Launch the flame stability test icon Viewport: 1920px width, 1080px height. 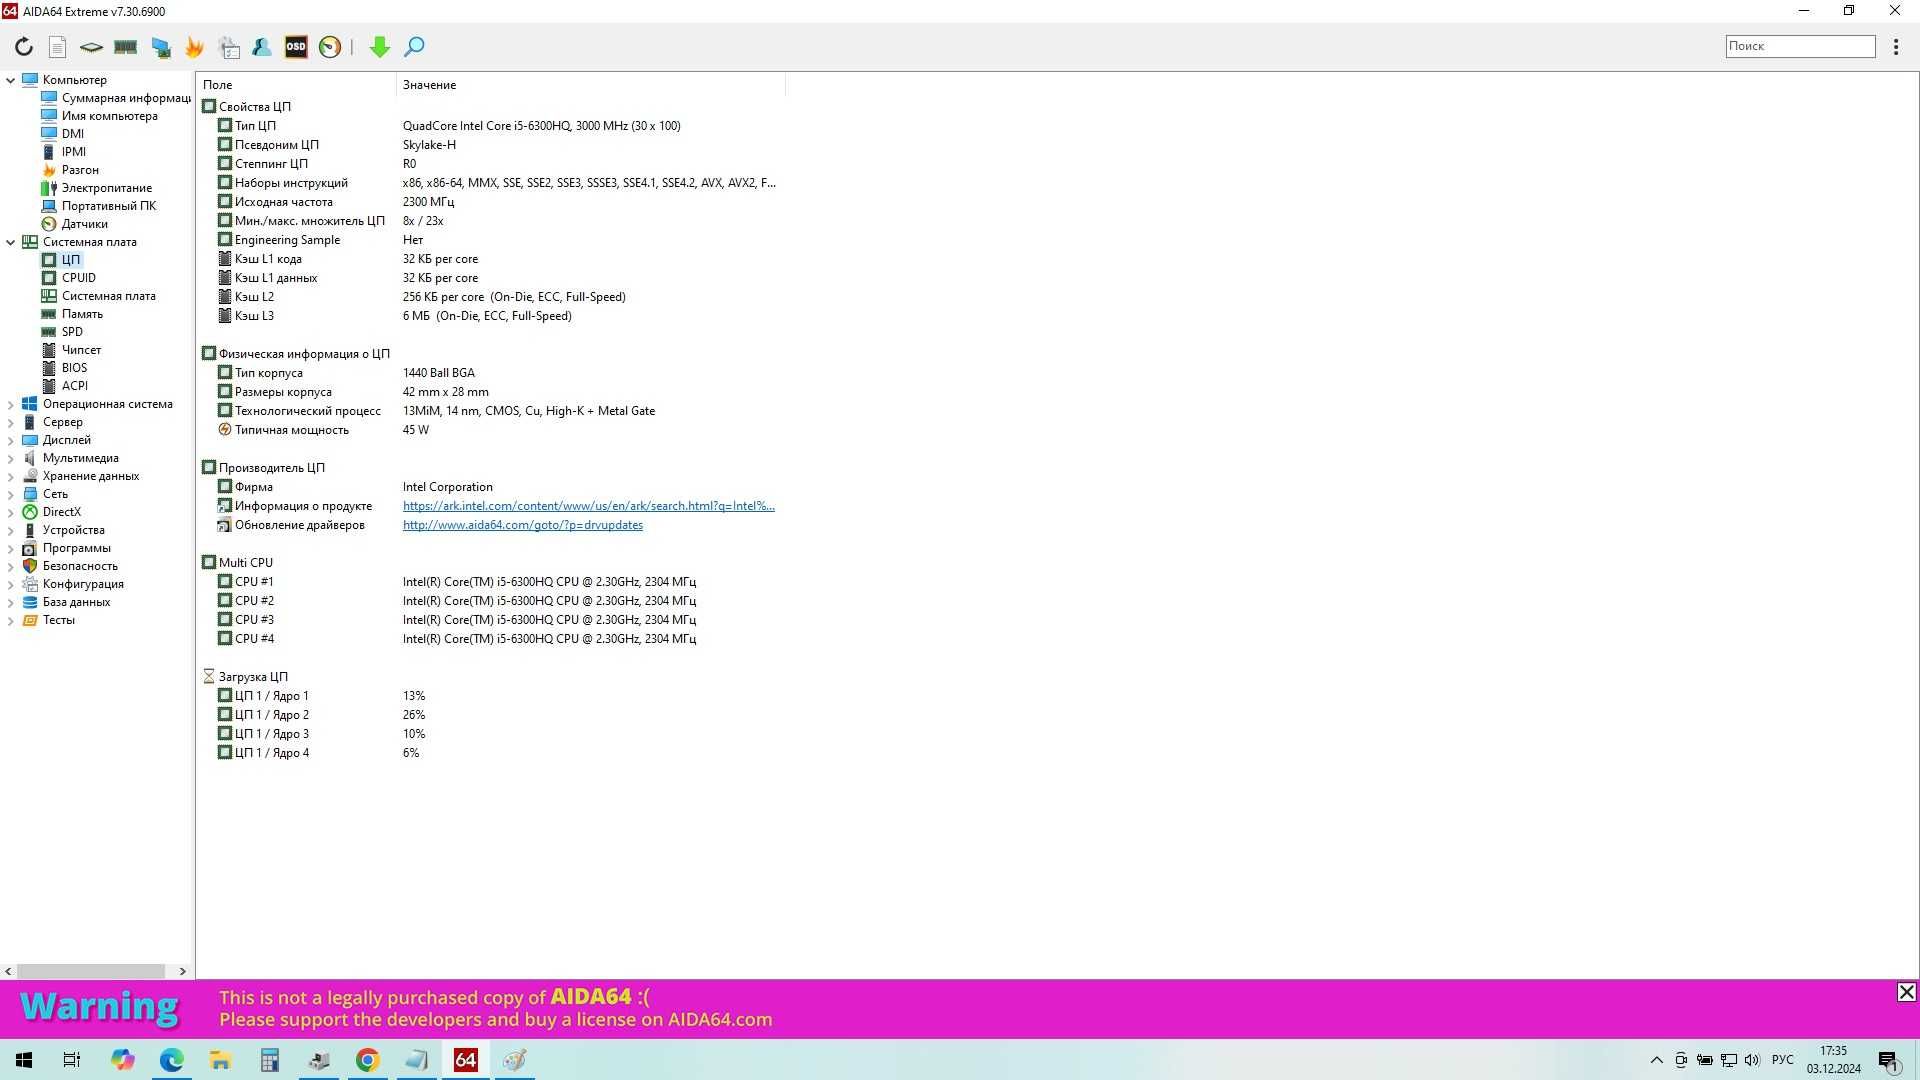tap(194, 47)
